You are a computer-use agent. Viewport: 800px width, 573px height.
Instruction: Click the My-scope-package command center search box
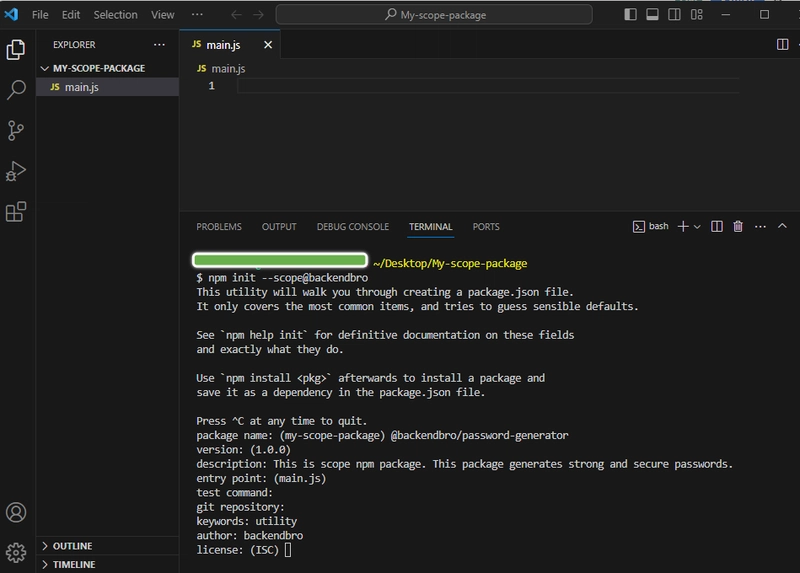[438, 15]
